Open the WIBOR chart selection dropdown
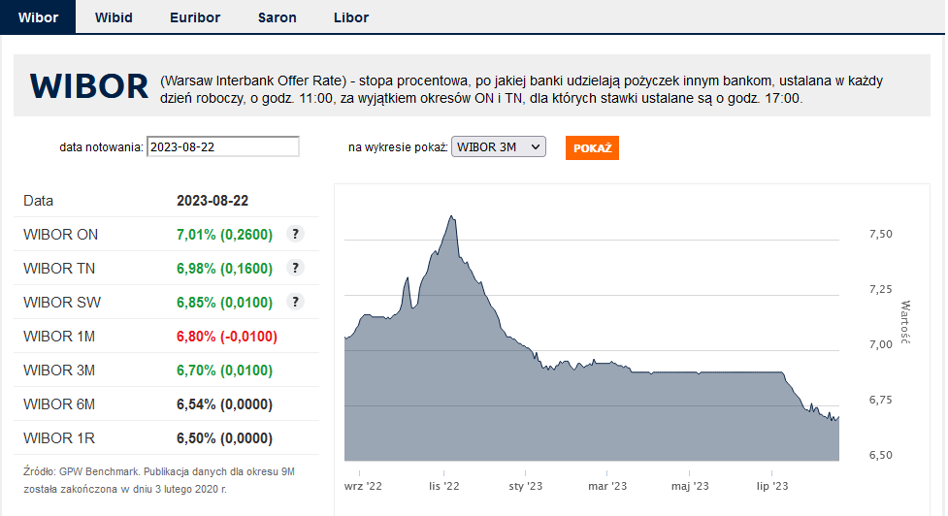Viewport: 948px width, 516px height. click(x=499, y=147)
